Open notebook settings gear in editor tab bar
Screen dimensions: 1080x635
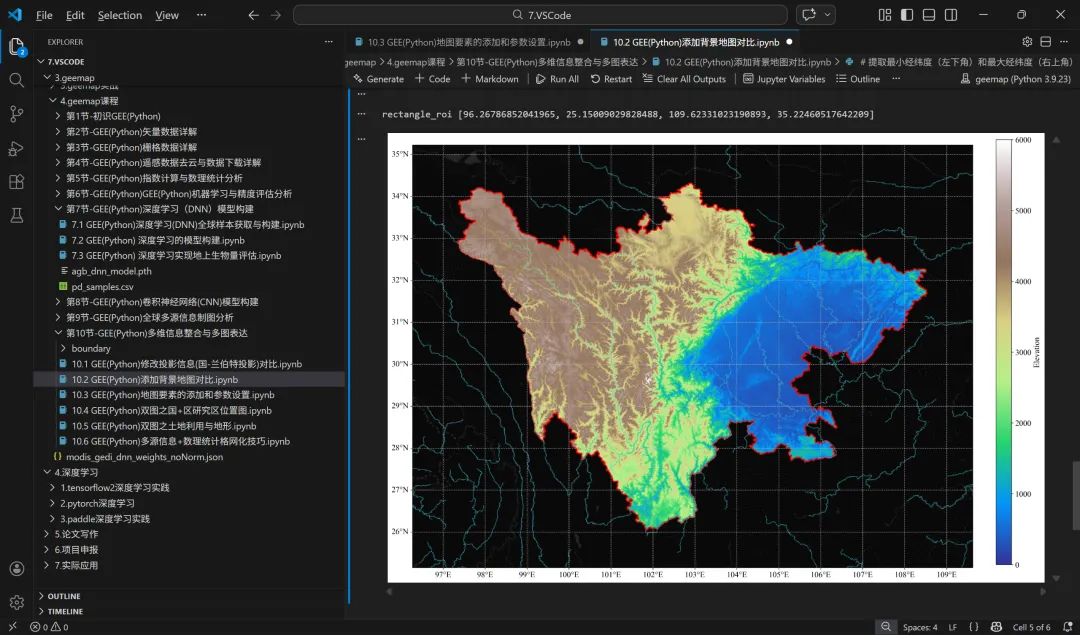(1027, 41)
